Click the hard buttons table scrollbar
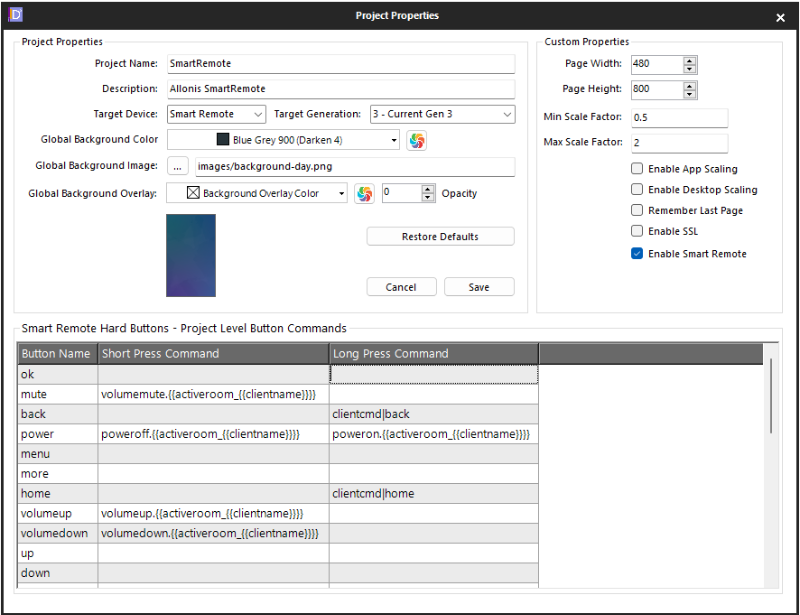Viewport: 800px width, 615px height. [x=771, y=396]
